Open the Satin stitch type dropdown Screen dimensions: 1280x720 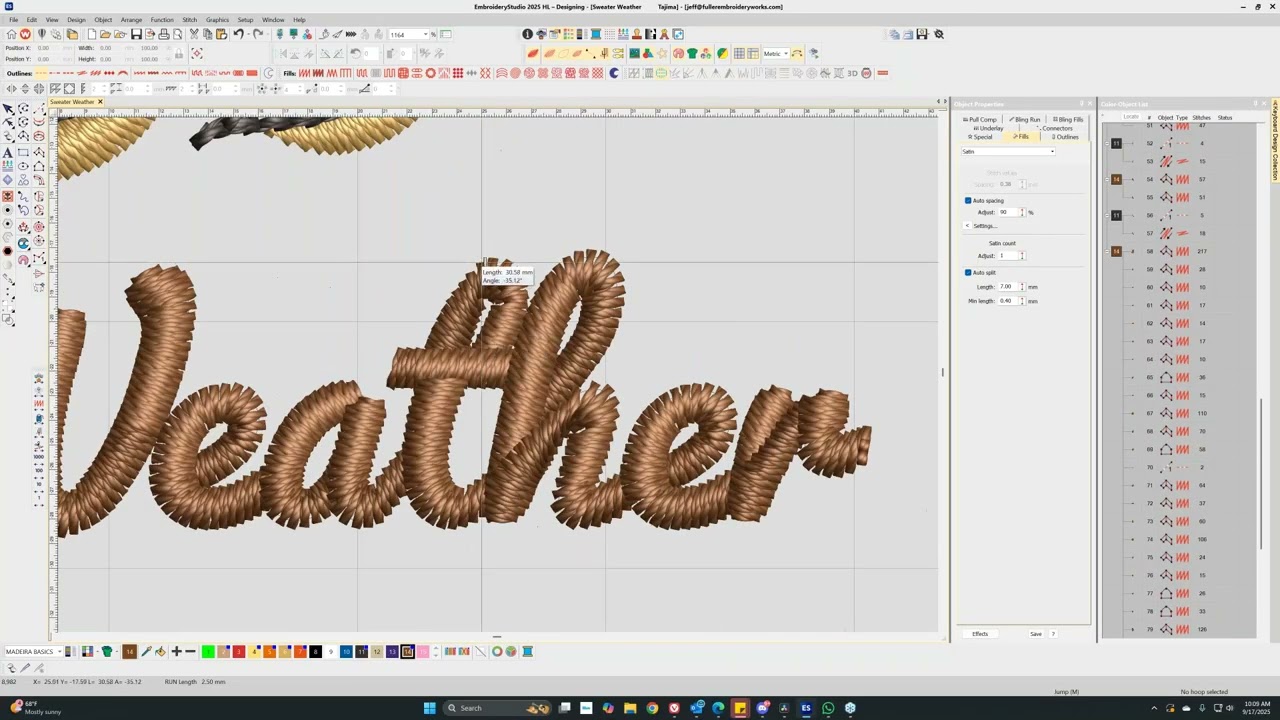(x=1008, y=152)
